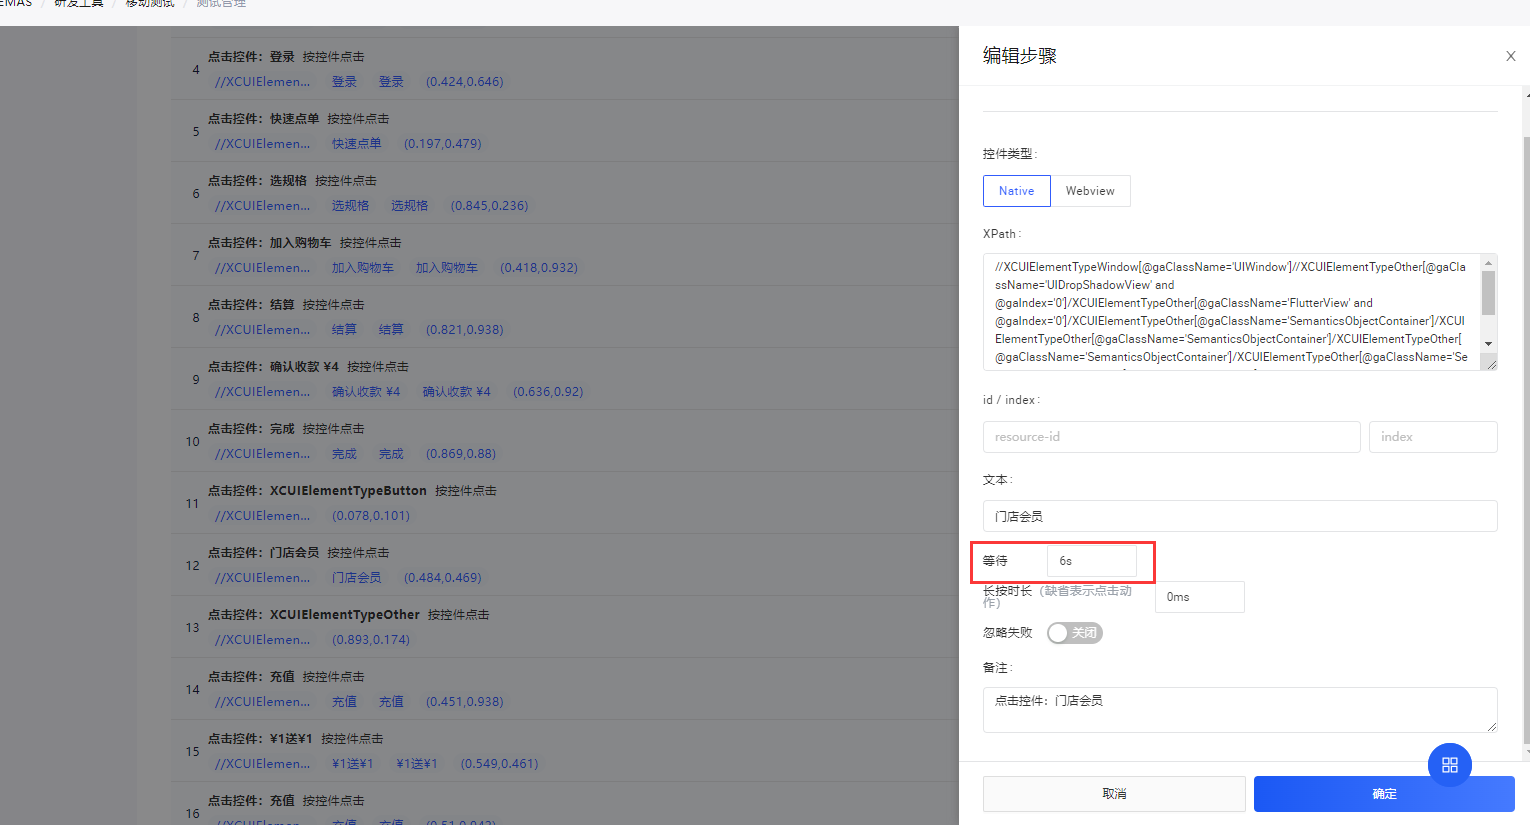
Task: Click the 移动测试 breadcrumb item
Action: click(x=150, y=4)
